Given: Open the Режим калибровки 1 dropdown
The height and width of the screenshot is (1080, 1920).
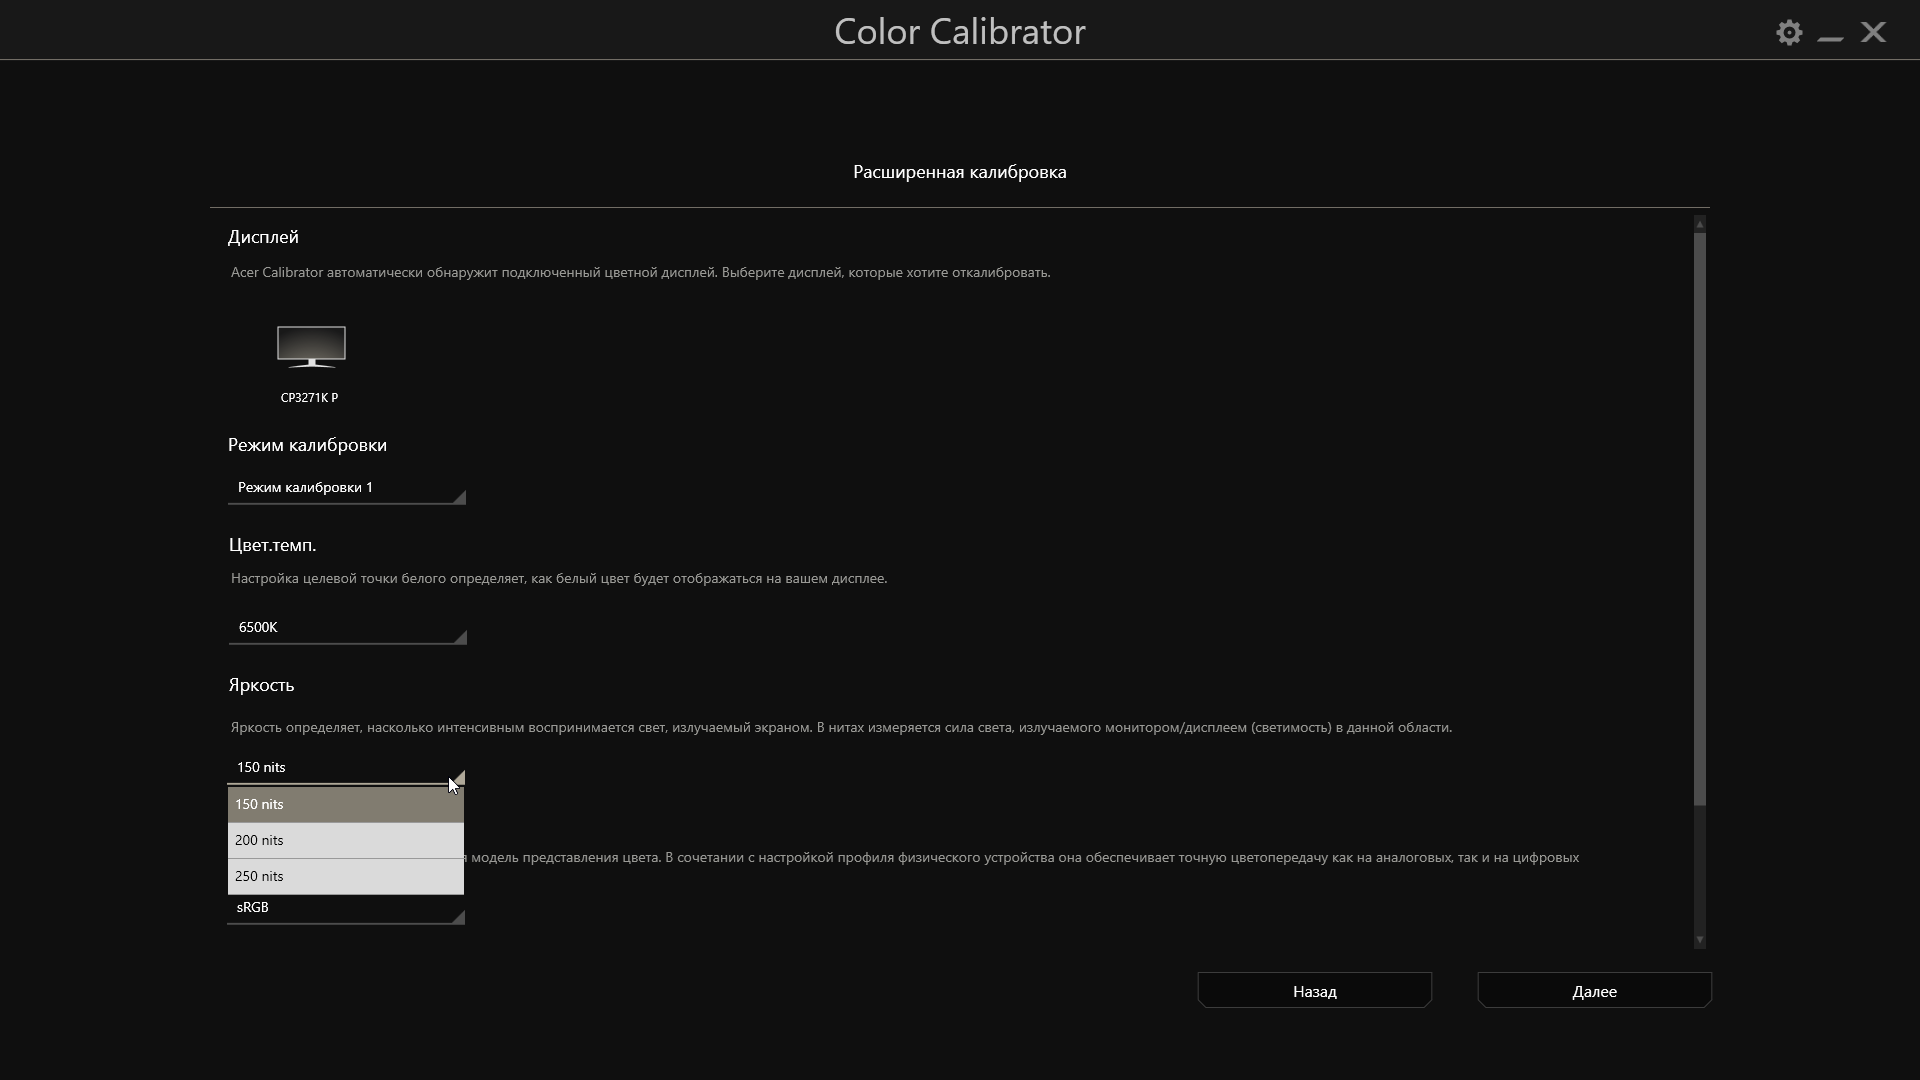Looking at the screenshot, I should point(346,488).
